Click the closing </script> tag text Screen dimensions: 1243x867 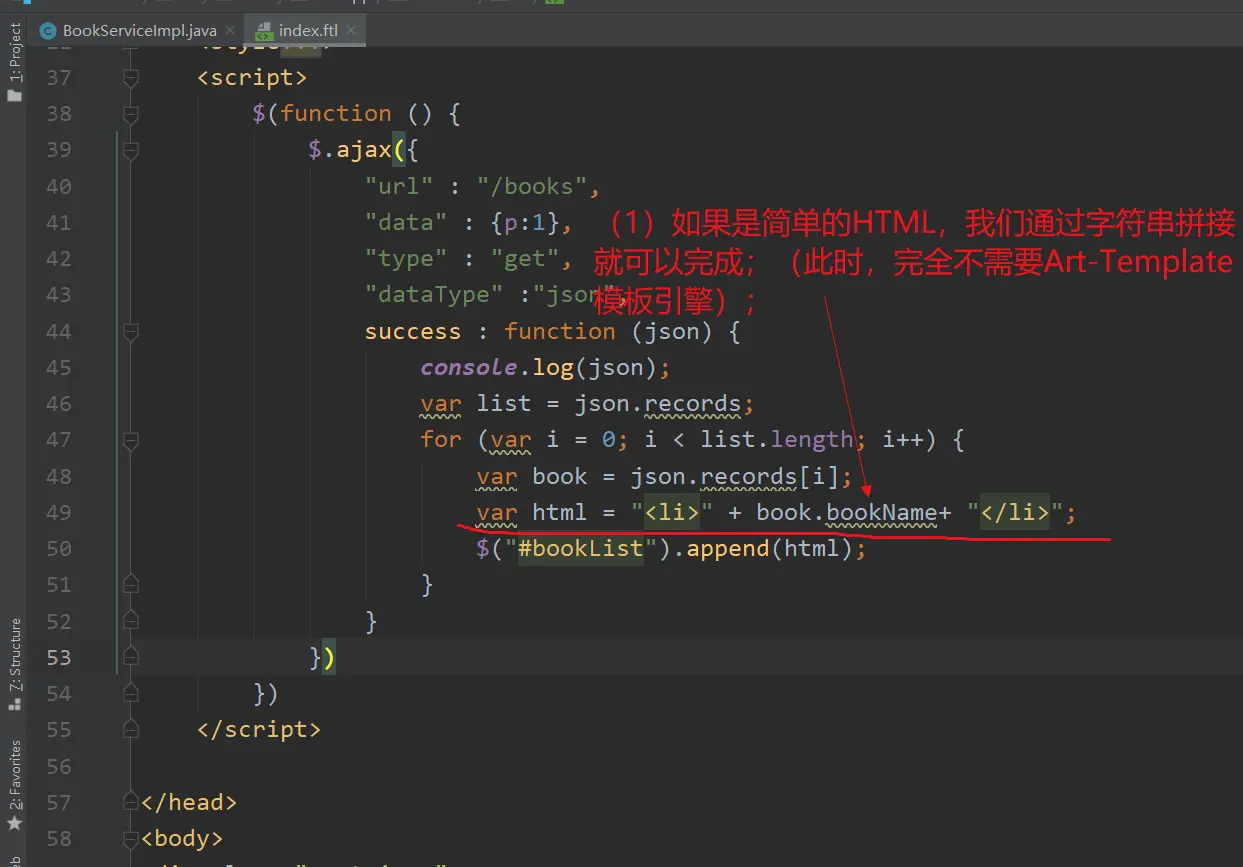tap(259, 729)
